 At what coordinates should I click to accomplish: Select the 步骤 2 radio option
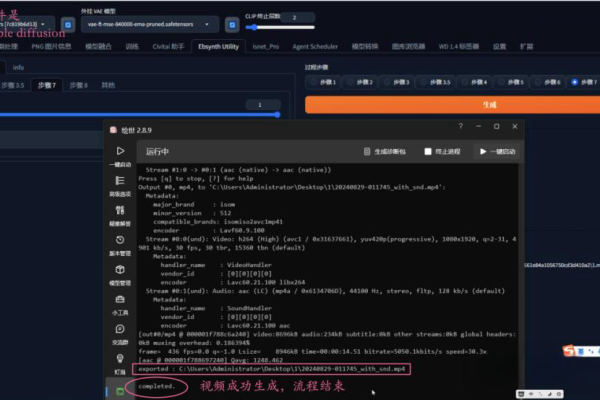click(x=360, y=82)
